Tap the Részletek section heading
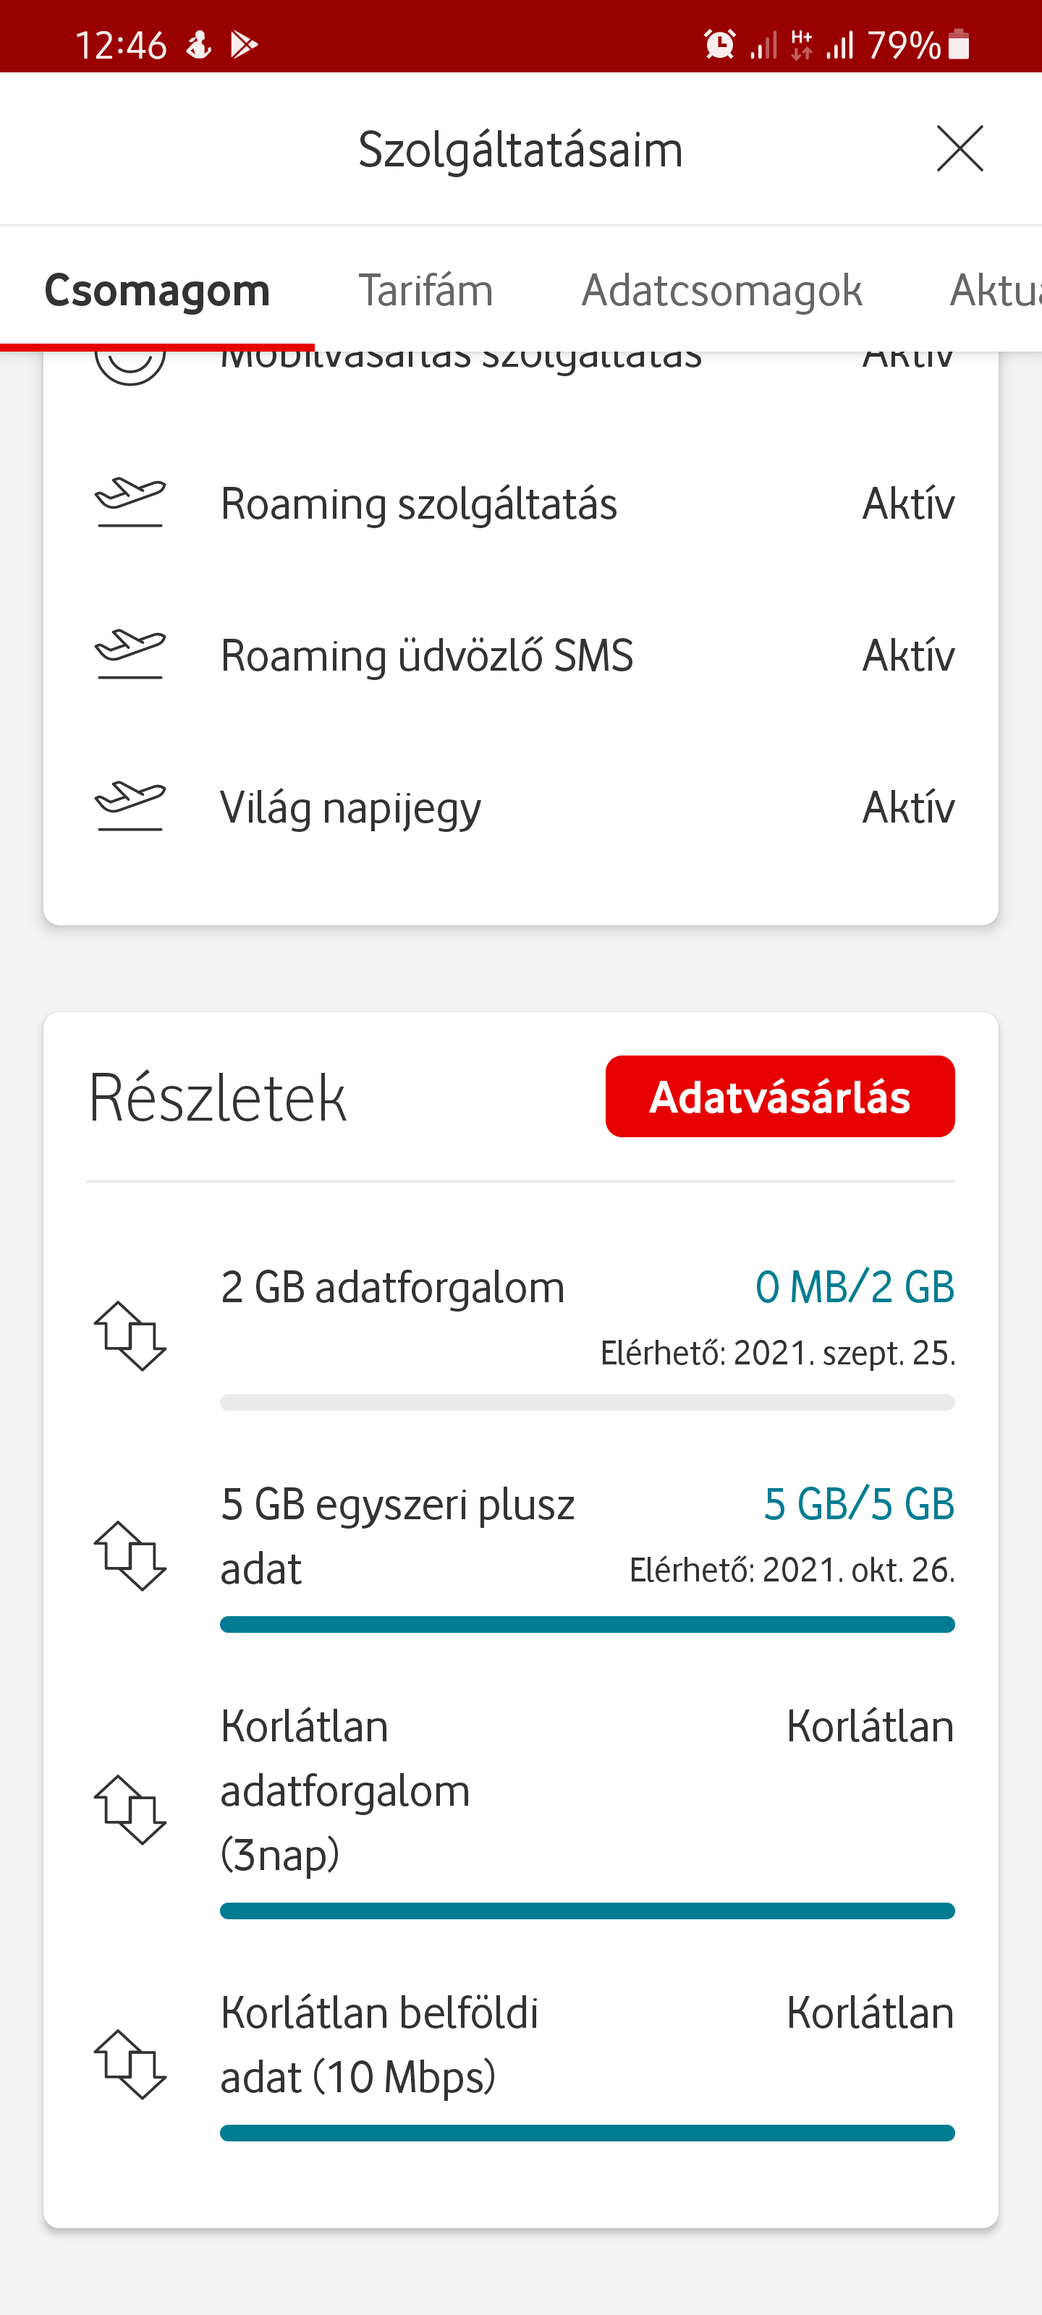This screenshot has width=1042, height=2315. pyautogui.click(x=218, y=1098)
